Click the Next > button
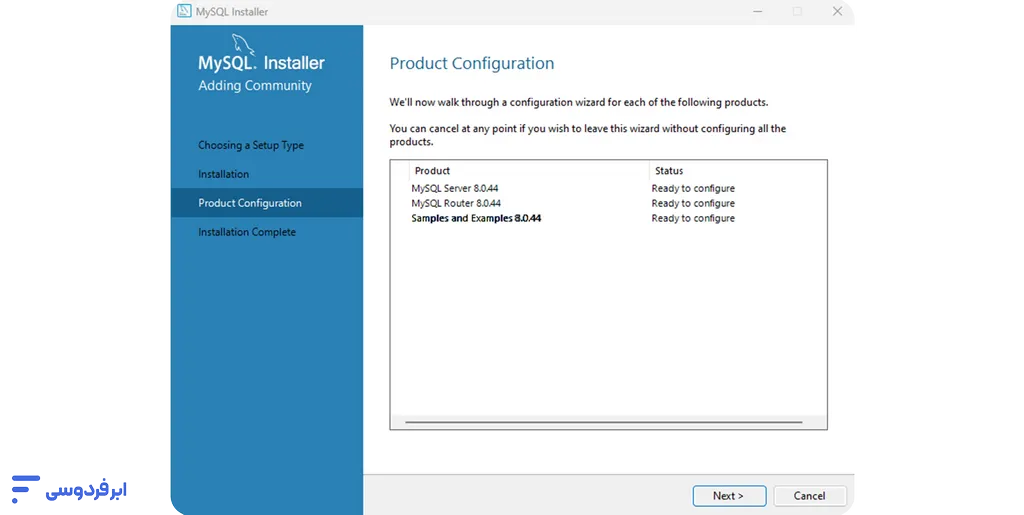This screenshot has width=1024, height=515. (x=729, y=496)
